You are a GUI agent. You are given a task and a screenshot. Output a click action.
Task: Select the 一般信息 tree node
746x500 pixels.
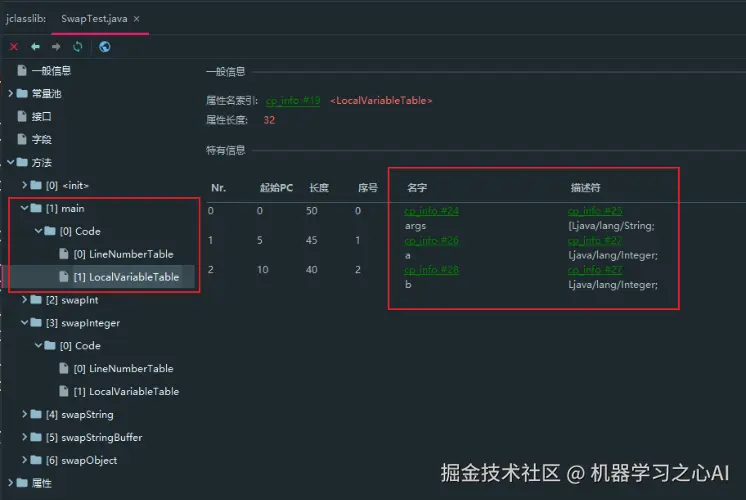click(x=51, y=71)
